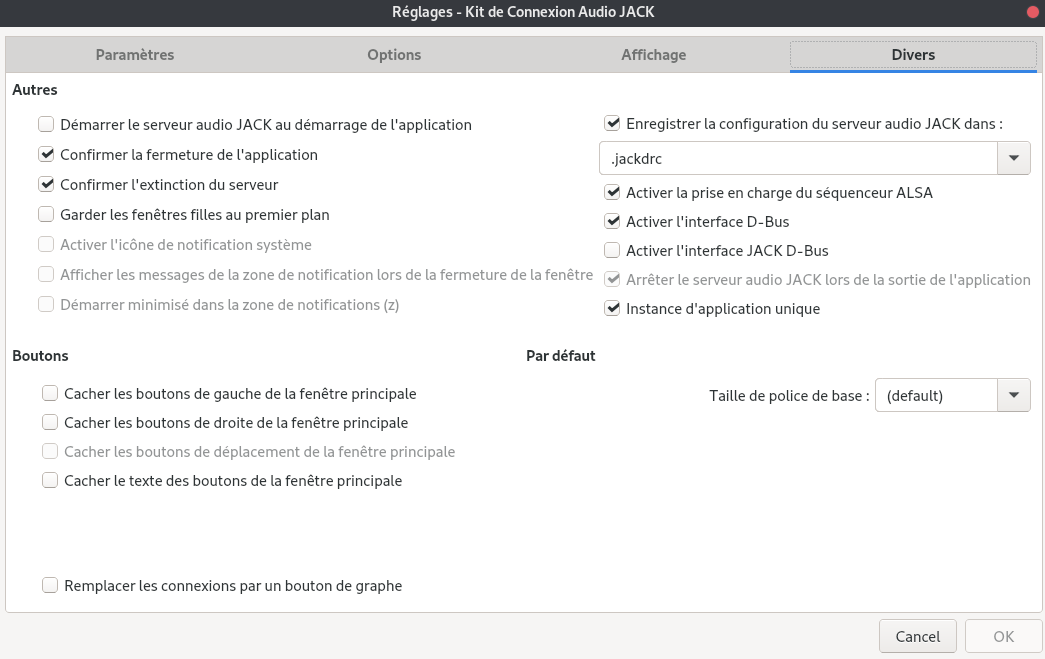Click inside the .jackdrc text field
Screen dimensions: 1045x659
coord(798,159)
